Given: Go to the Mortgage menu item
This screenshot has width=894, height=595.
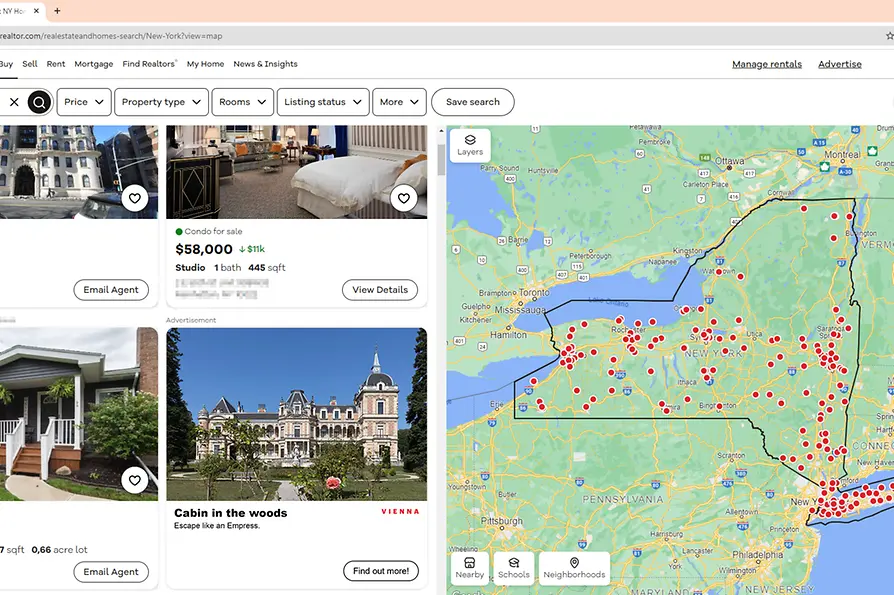Looking at the screenshot, I should pyautogui.click(x=94, y=64).
